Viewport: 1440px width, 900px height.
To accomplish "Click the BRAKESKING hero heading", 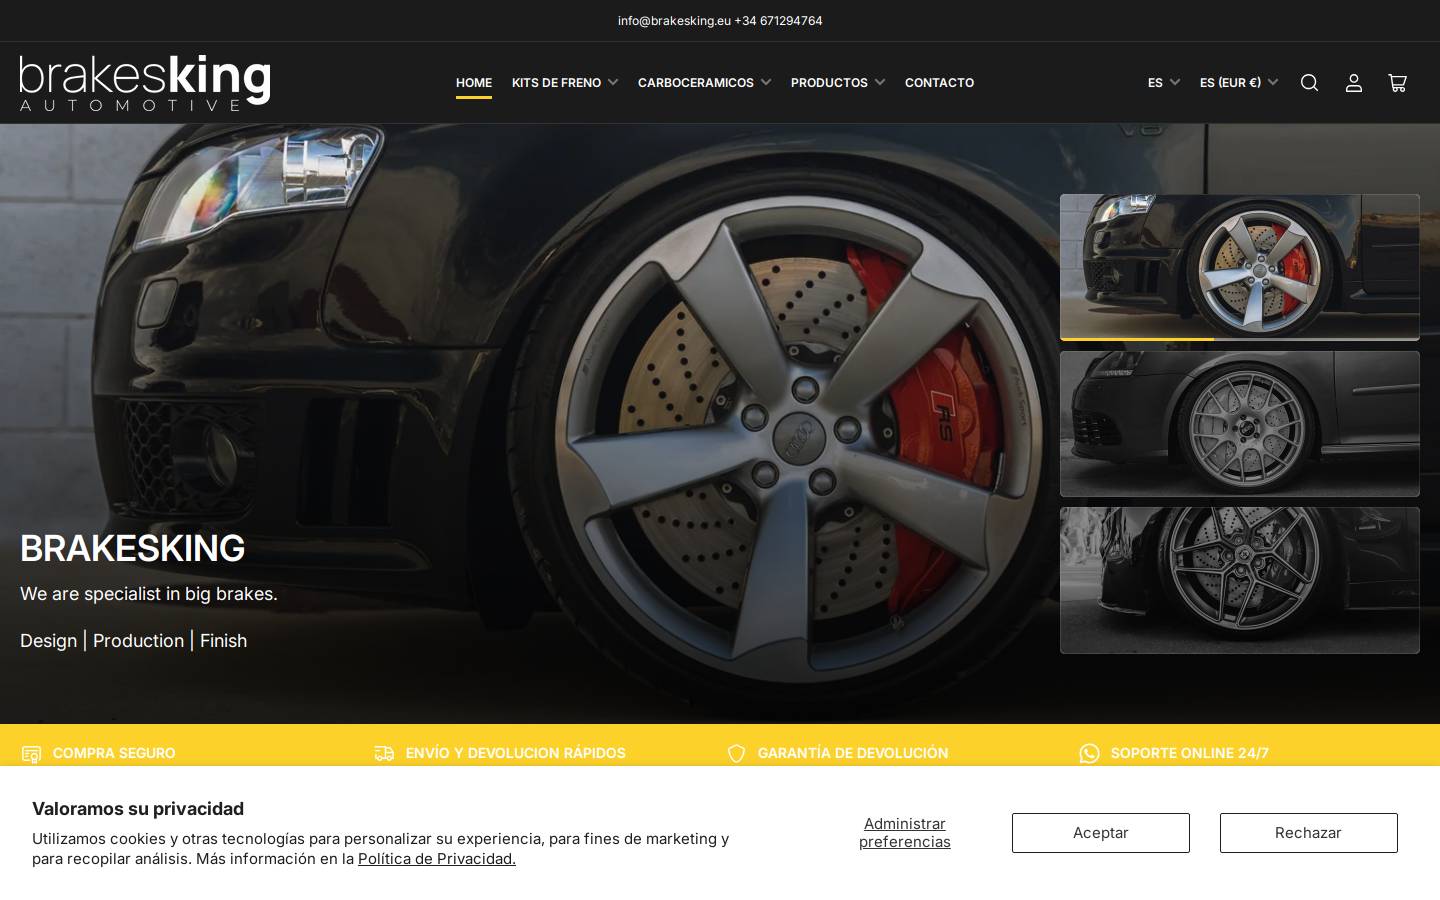I will (x=133, y=548).
